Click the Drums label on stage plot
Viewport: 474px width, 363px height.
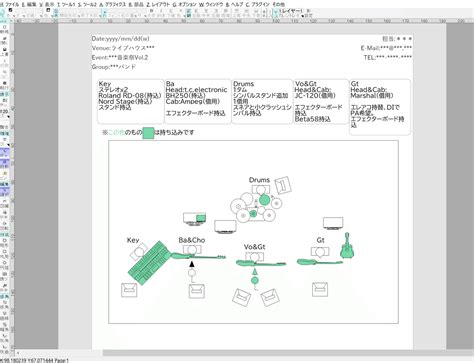click(259, 180)
